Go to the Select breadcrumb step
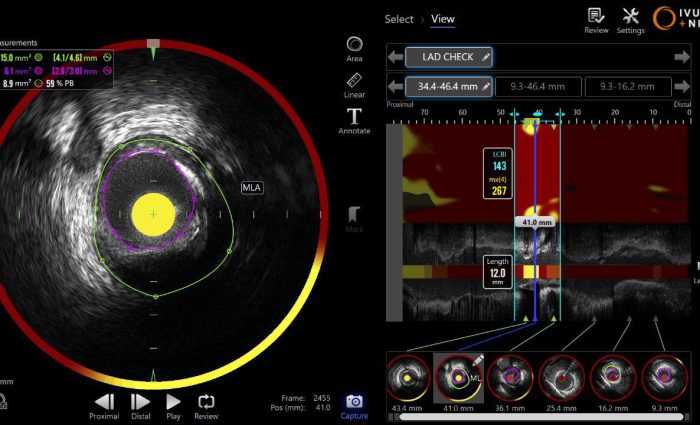The height and width of the screenshot is (425, 700). point(399,19)
